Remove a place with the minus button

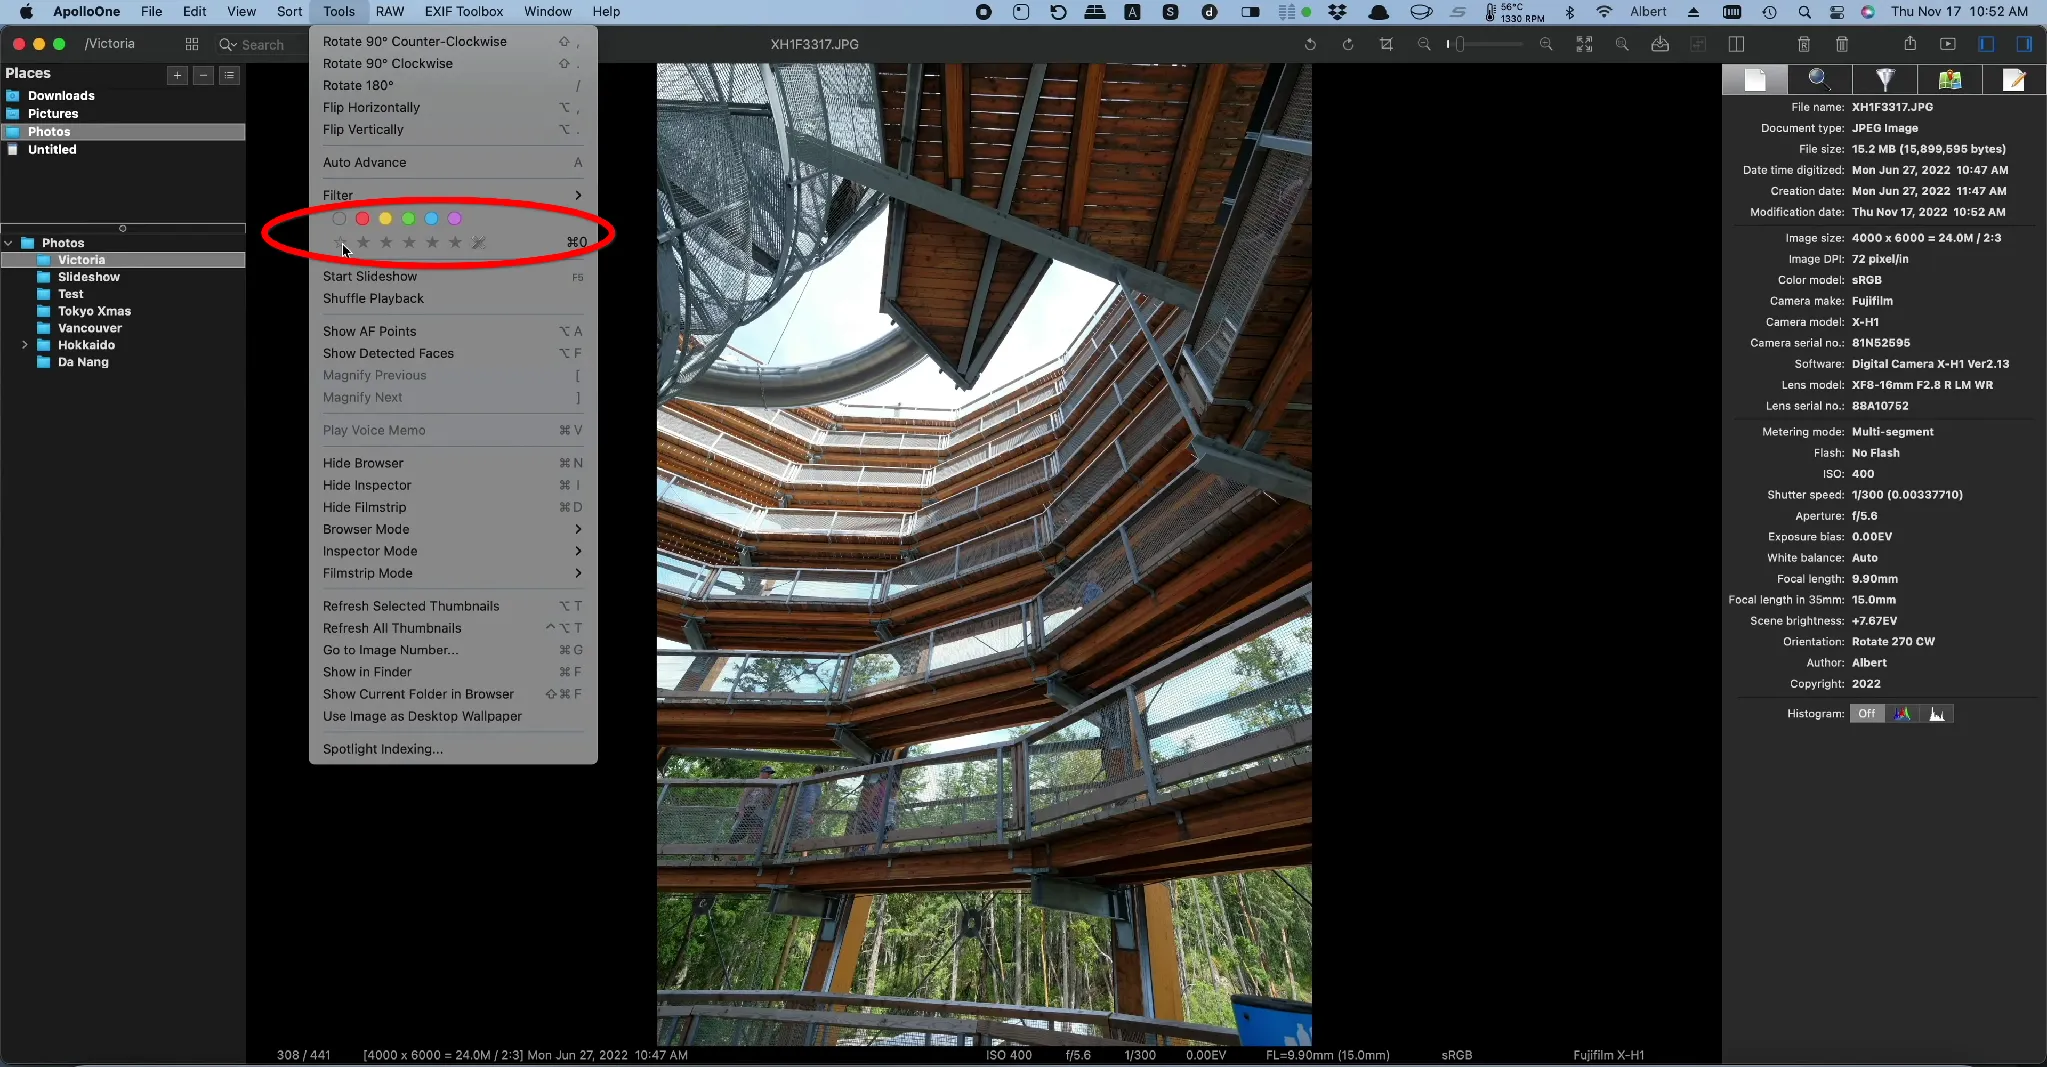point(203,75)
